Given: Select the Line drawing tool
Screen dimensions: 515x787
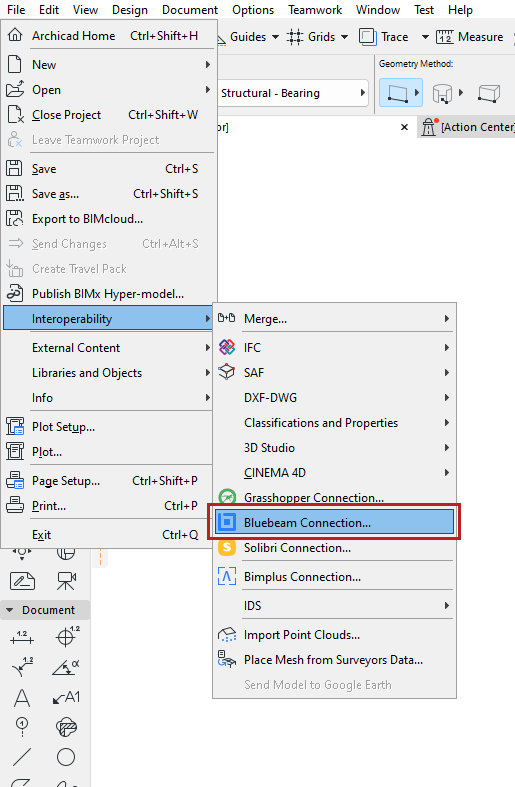Looking at the screenshot, I should click(22, 757).
